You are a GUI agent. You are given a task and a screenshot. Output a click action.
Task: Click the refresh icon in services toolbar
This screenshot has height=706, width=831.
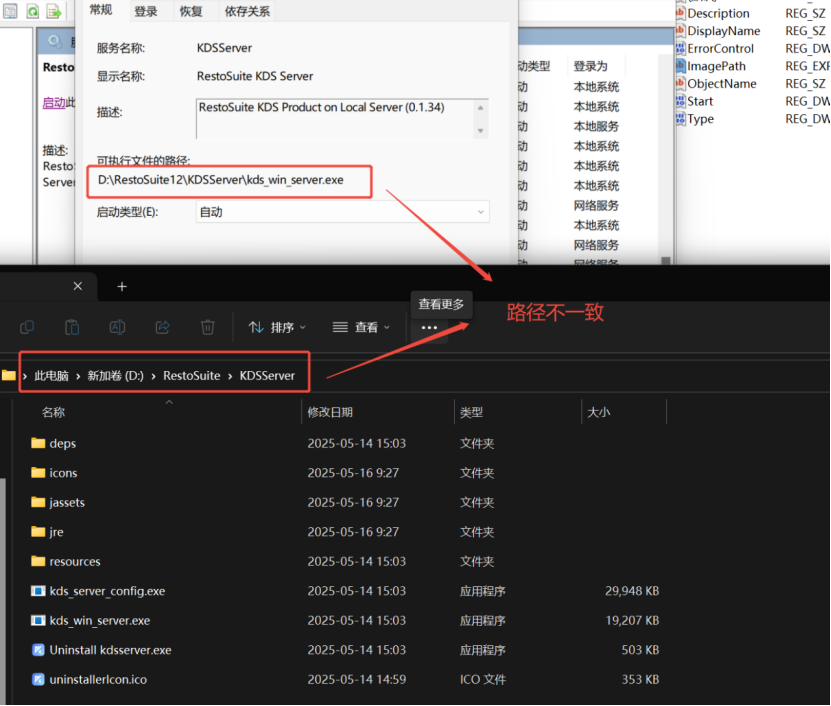[33, 11]
